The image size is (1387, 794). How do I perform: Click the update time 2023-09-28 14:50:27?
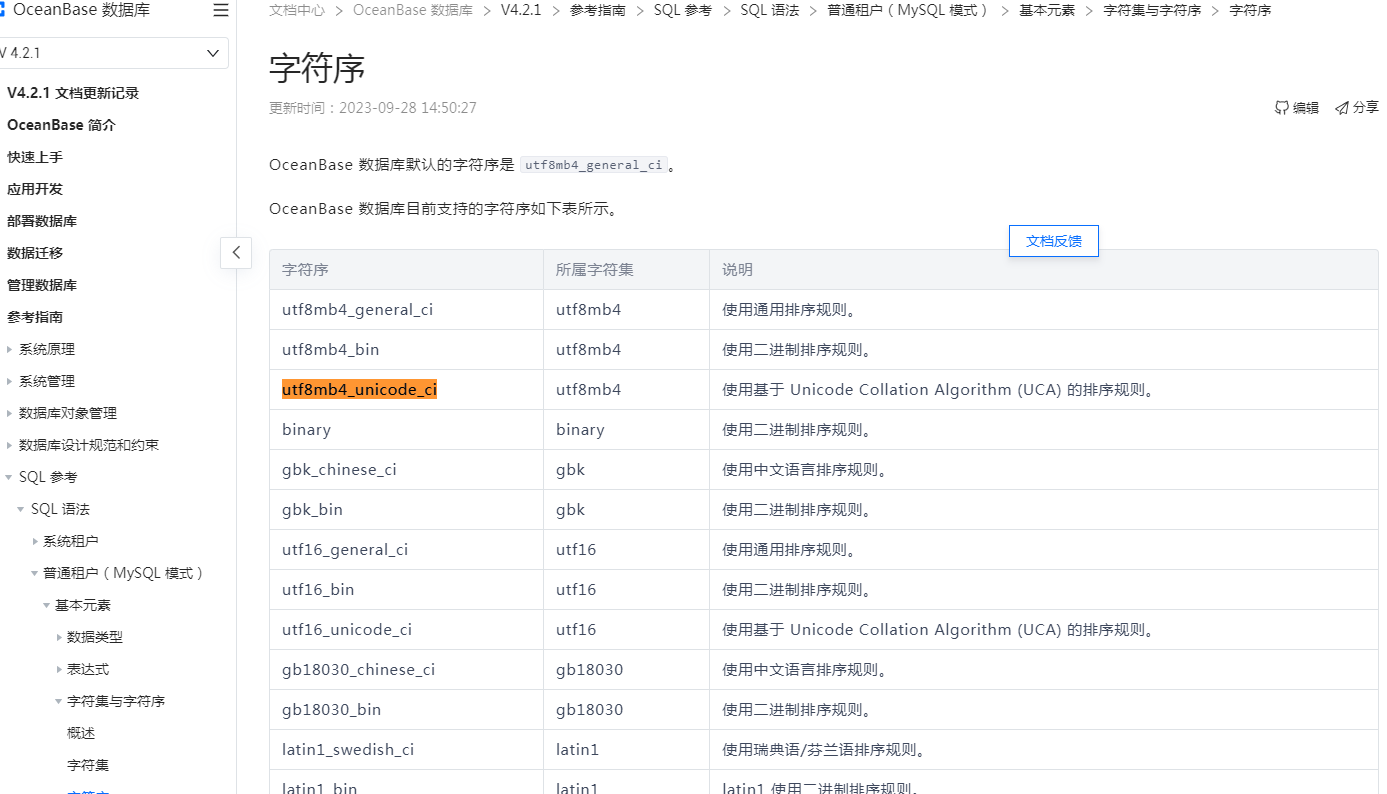[408, 108]
